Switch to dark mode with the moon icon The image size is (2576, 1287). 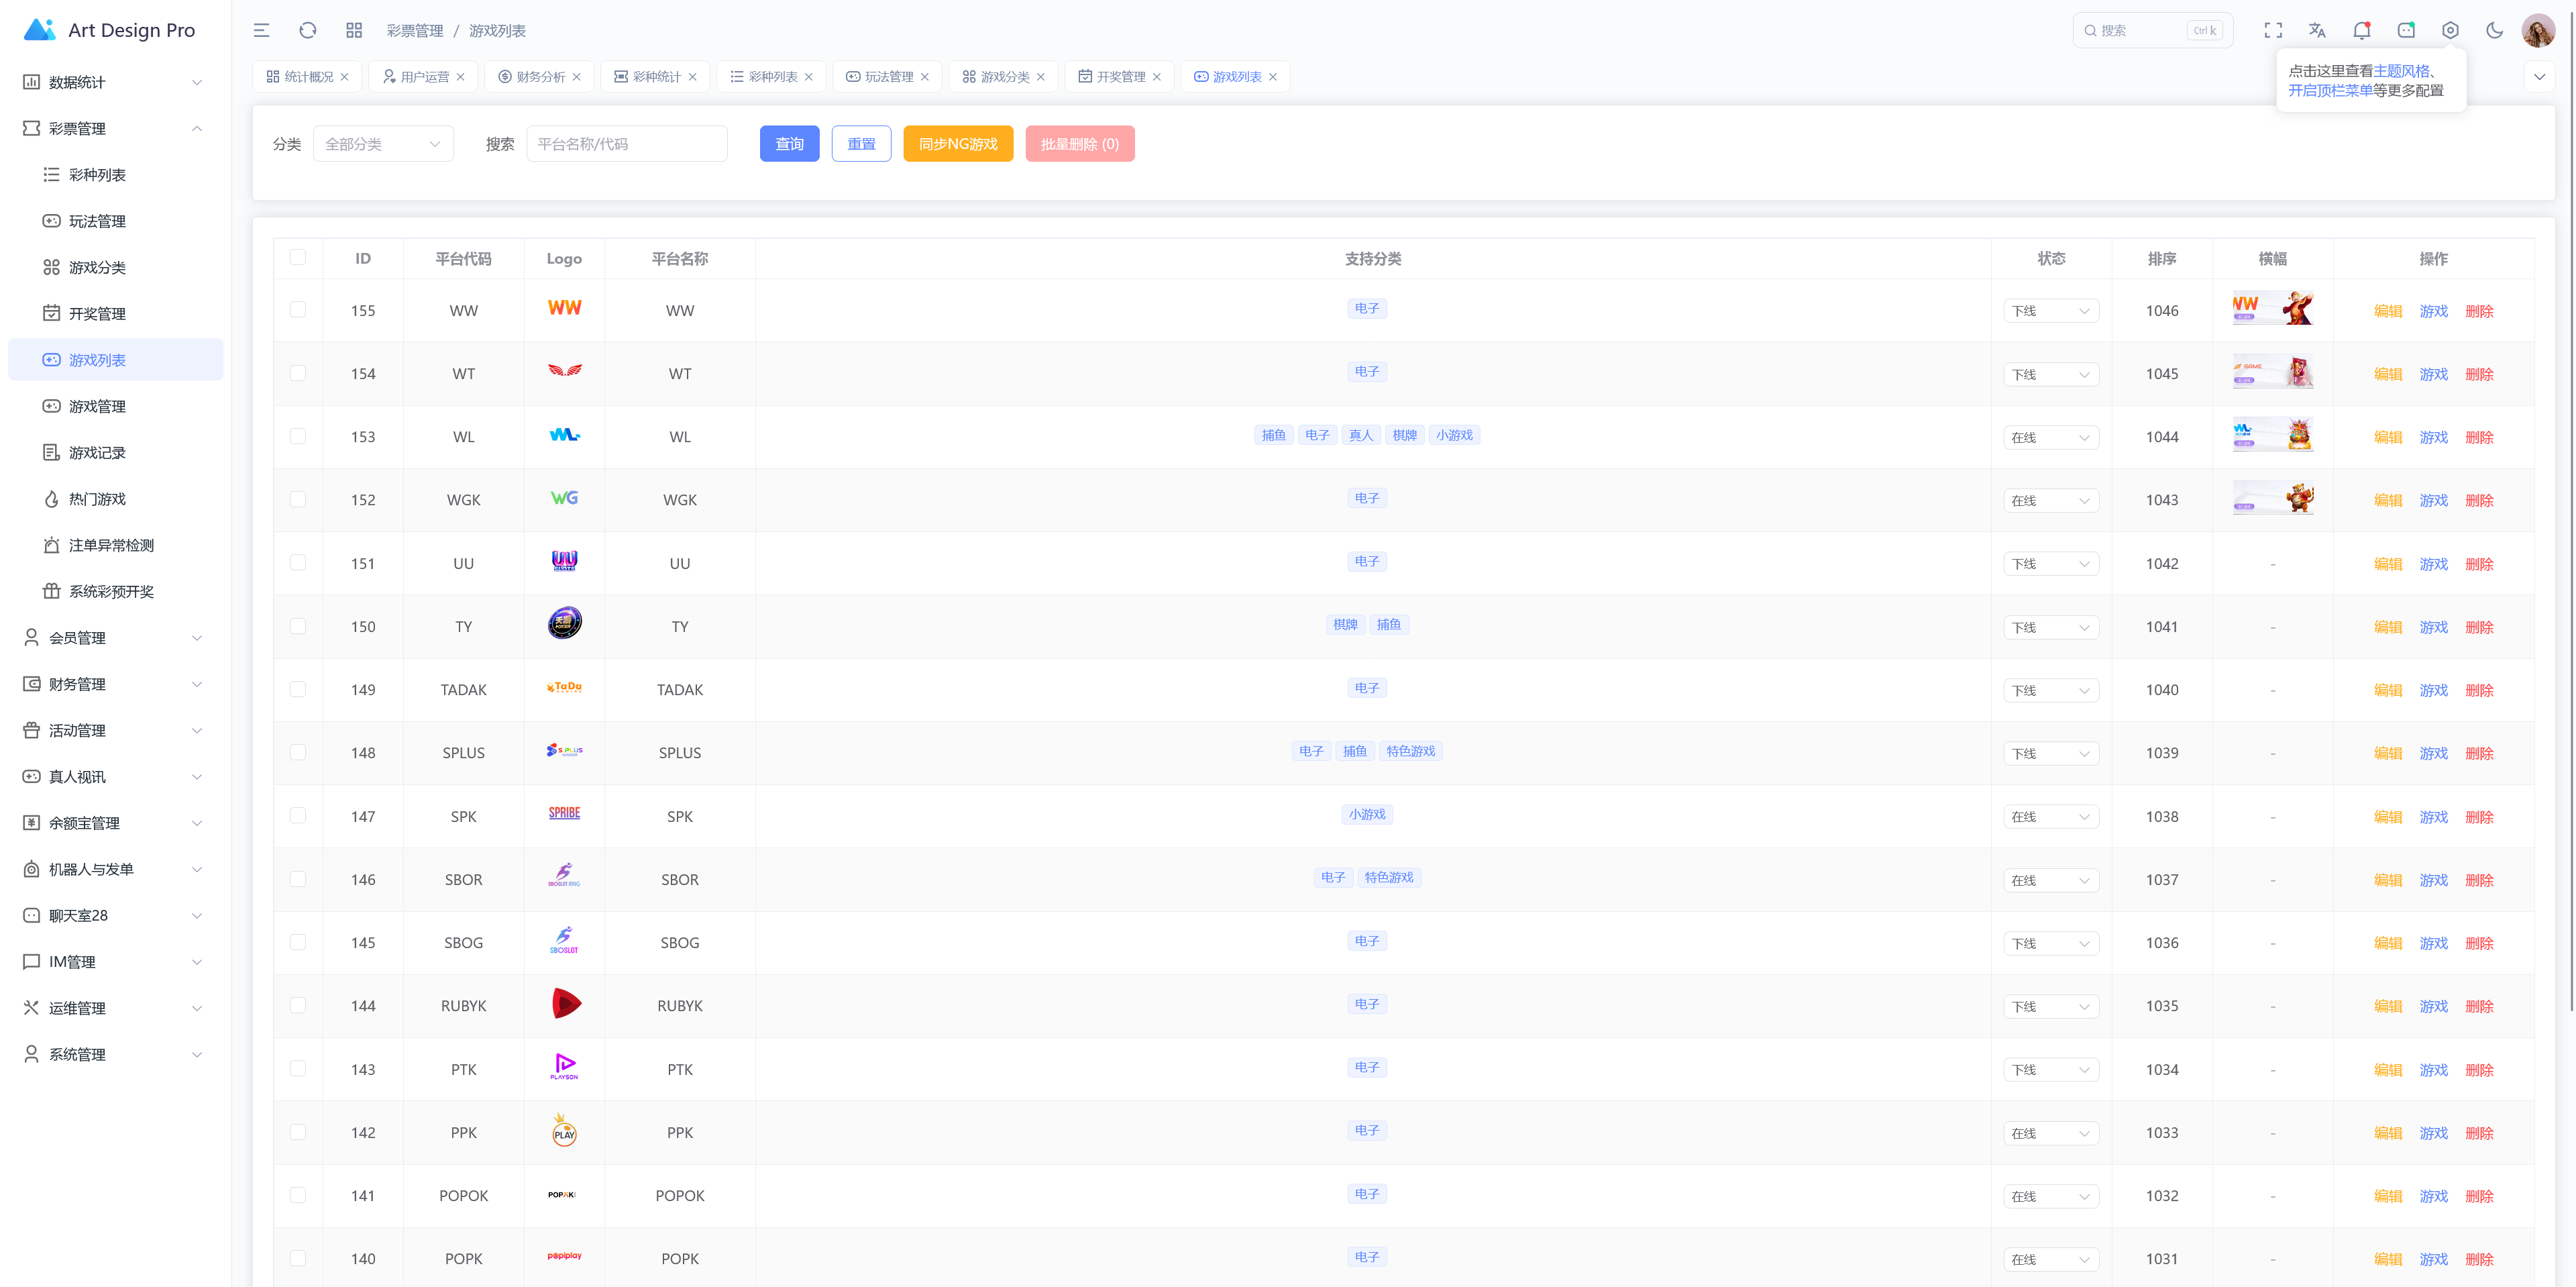[x=2494, y=30]
